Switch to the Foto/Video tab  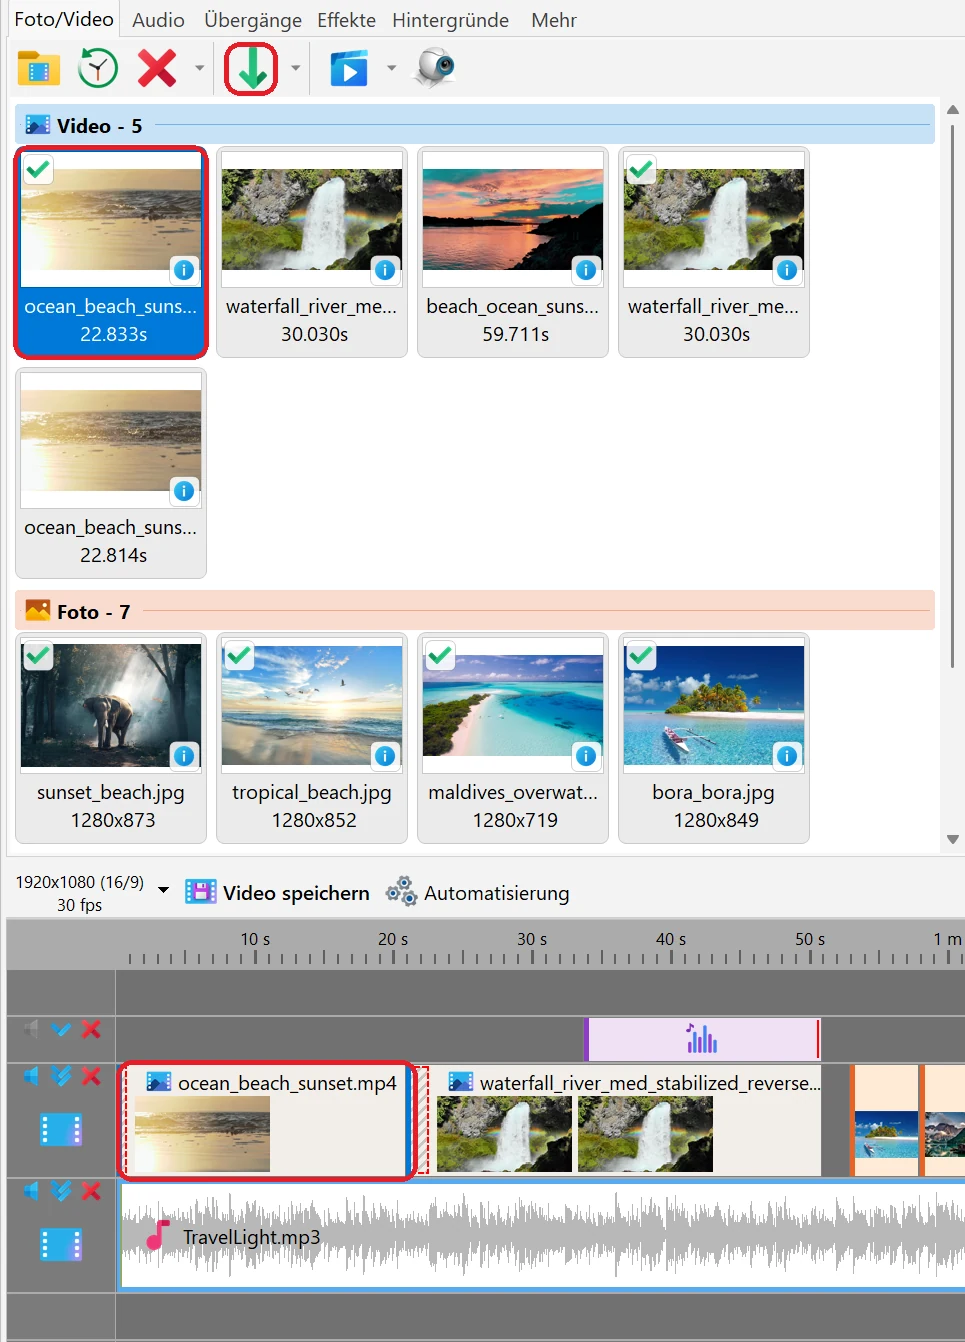point(64,19)
